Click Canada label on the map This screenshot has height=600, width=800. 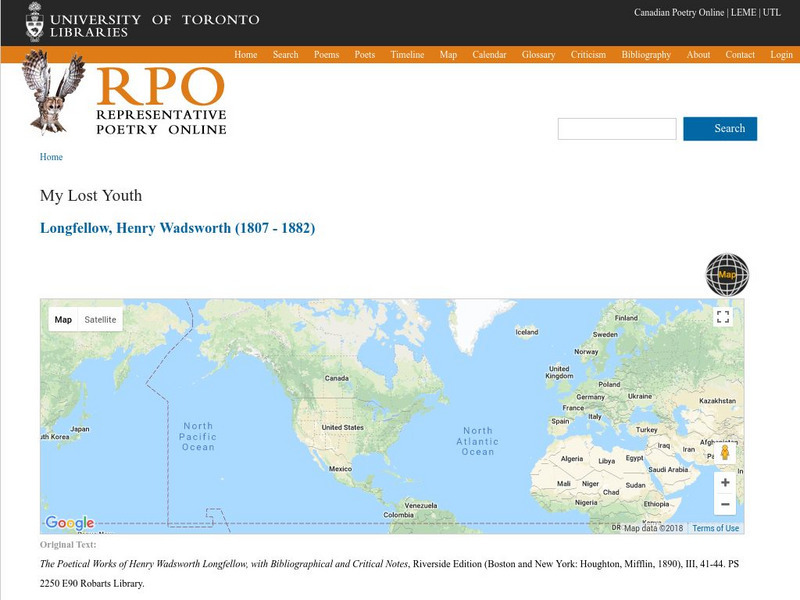(x=336, y=378)
